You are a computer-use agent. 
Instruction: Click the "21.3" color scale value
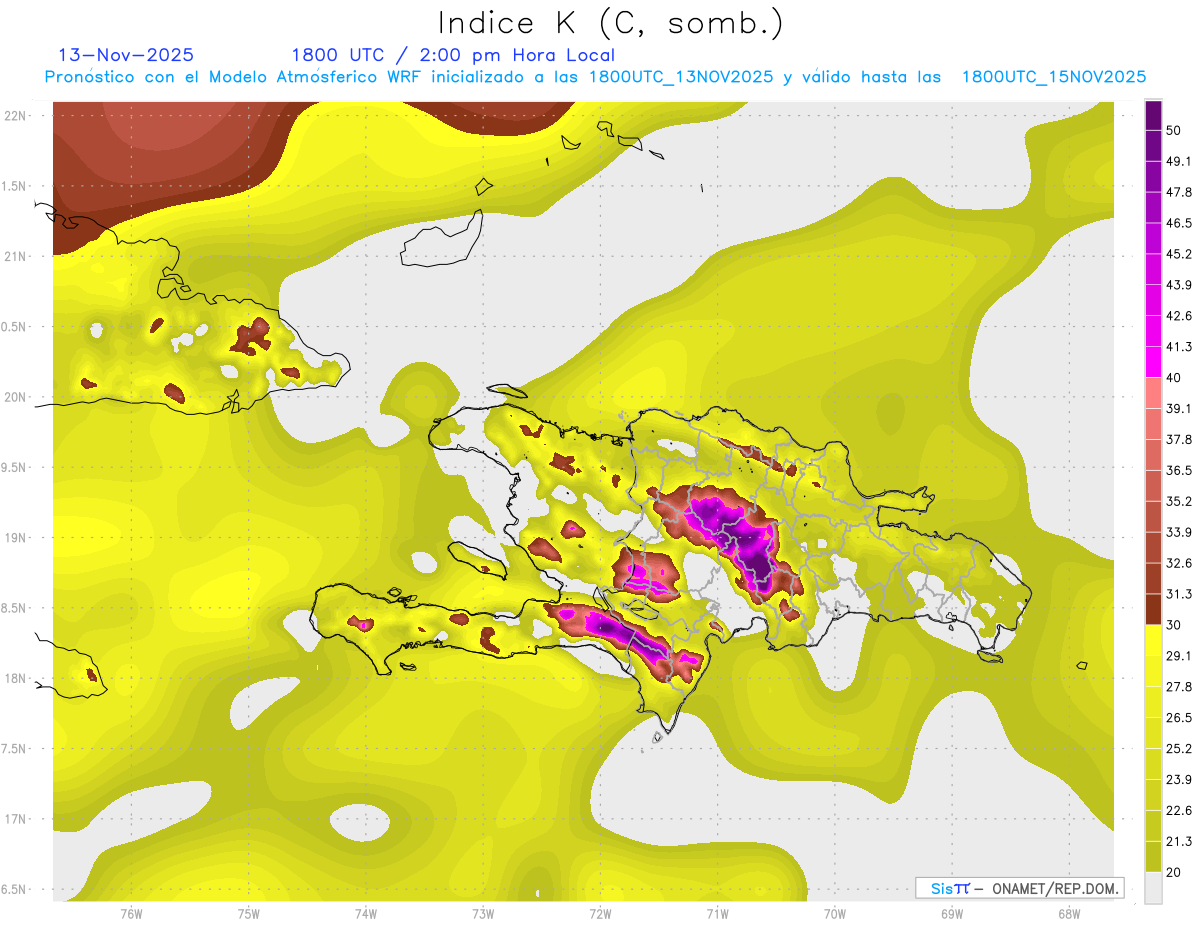[1179, 842]
